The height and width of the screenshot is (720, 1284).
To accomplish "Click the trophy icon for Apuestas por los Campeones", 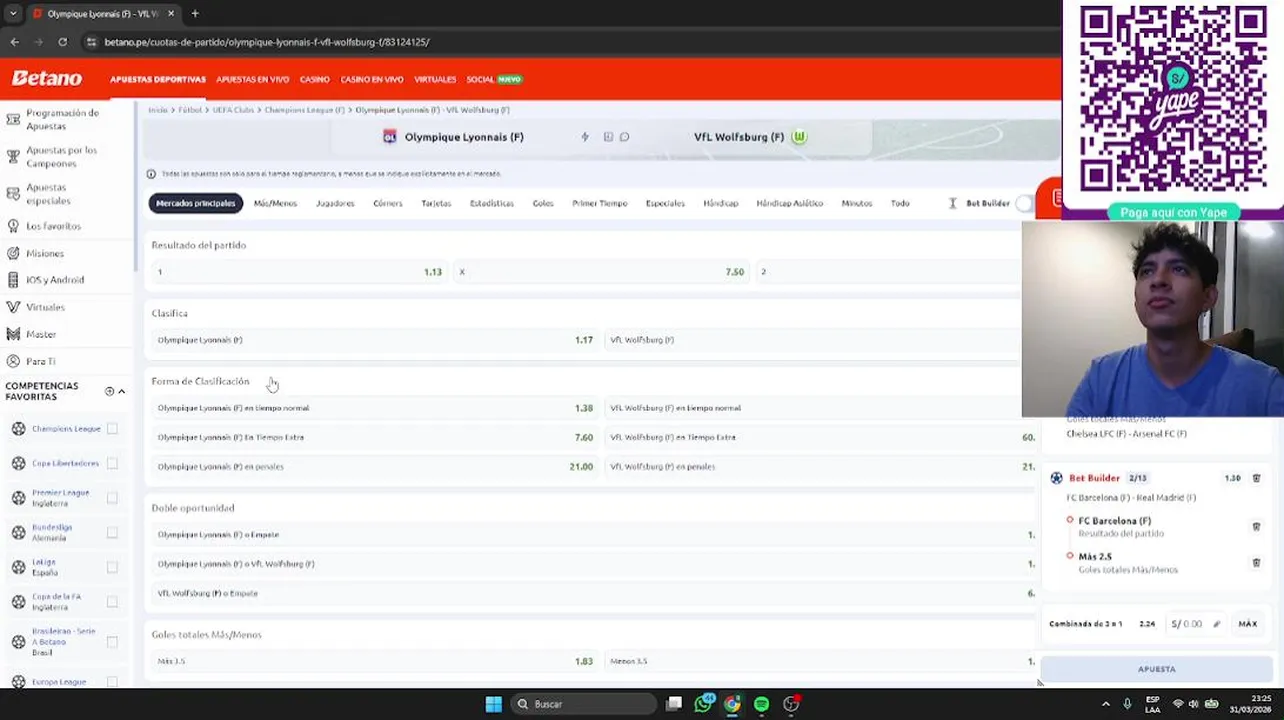I will (13, 156).
